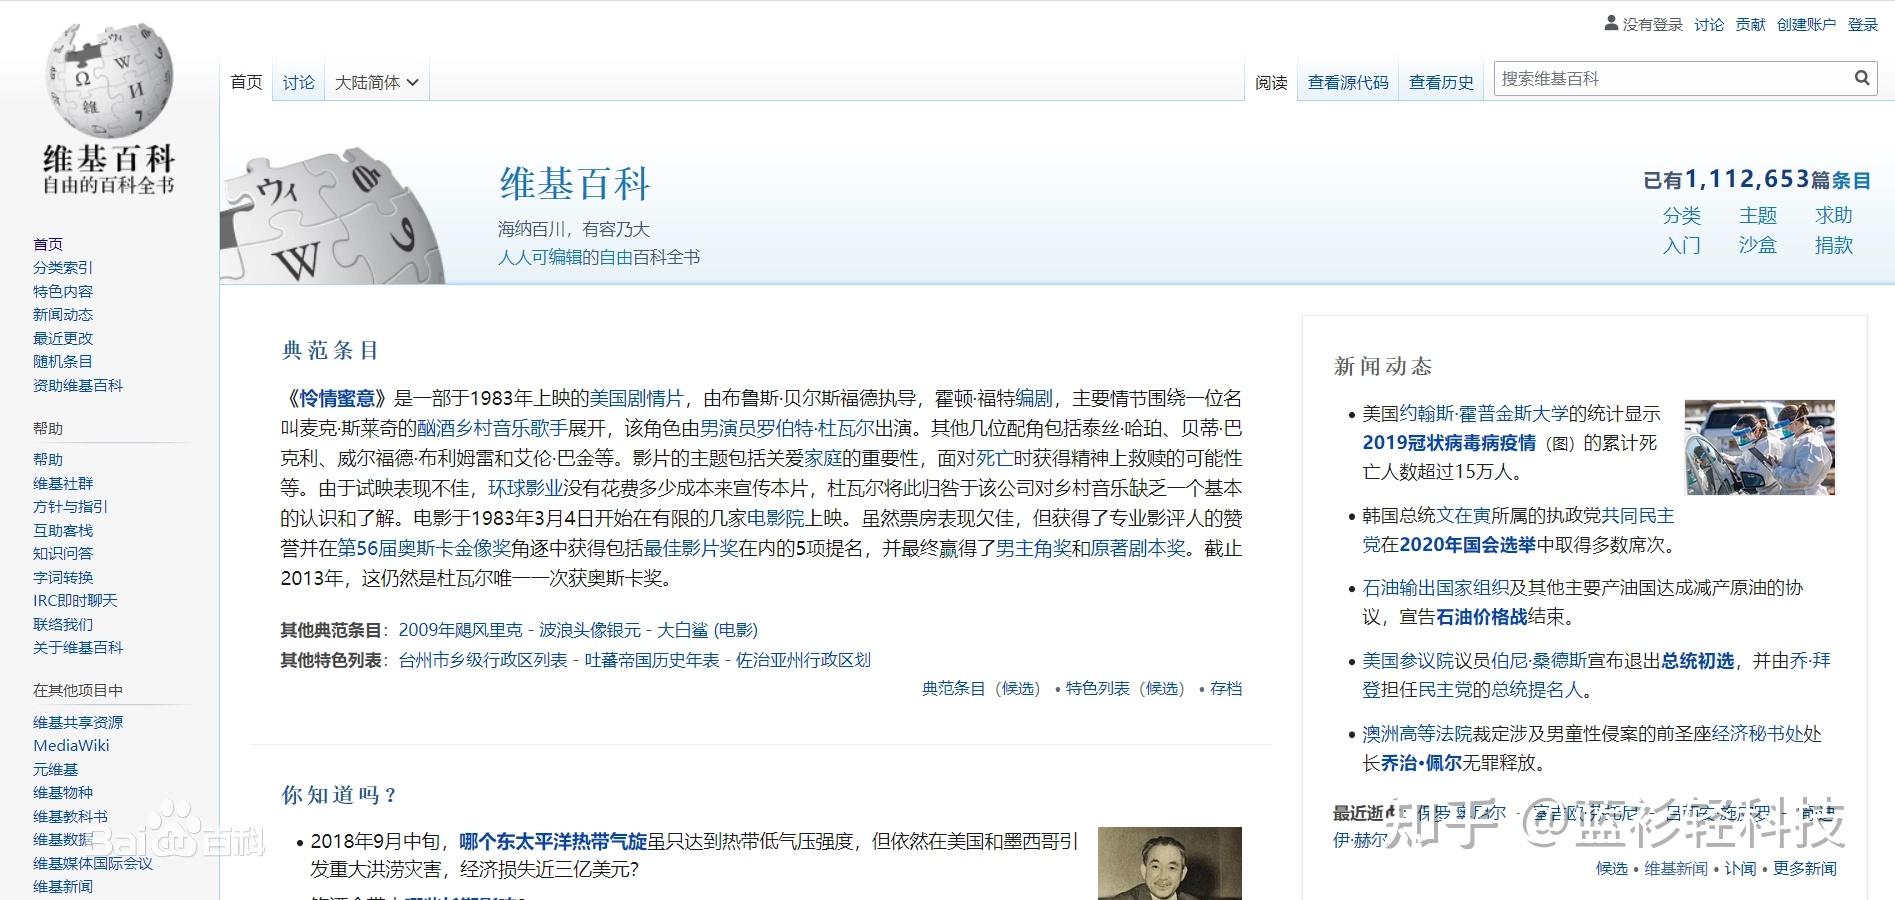
Task: Open 分类索引 in the sidebar
Action: point(63,267)
